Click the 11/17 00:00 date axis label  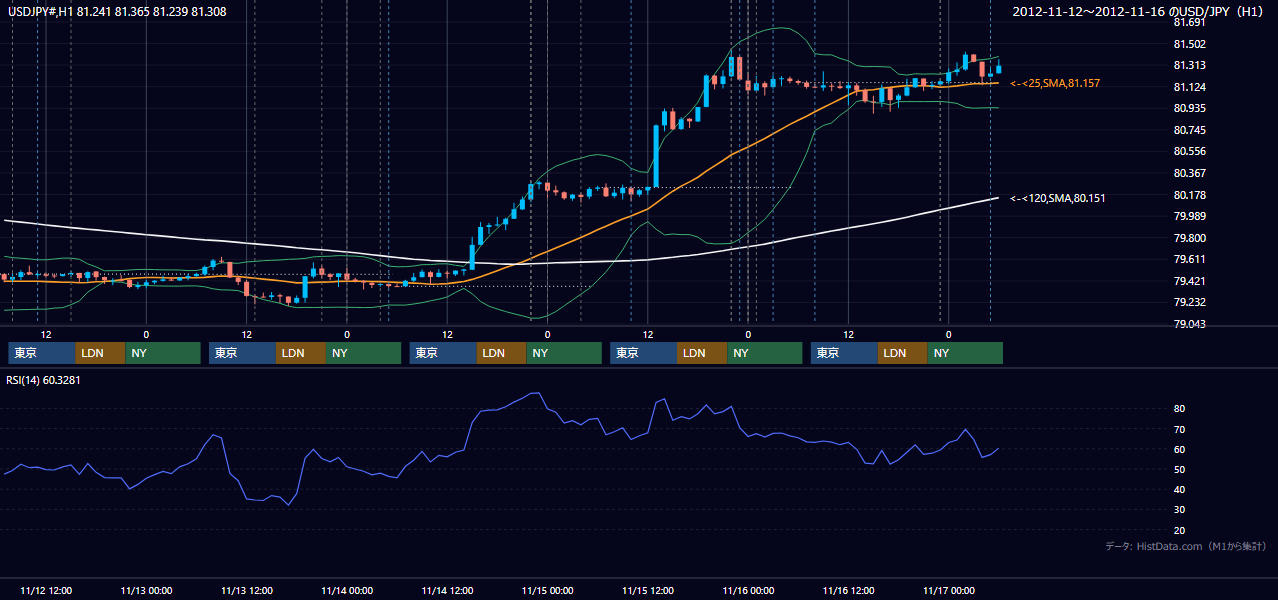949,590
